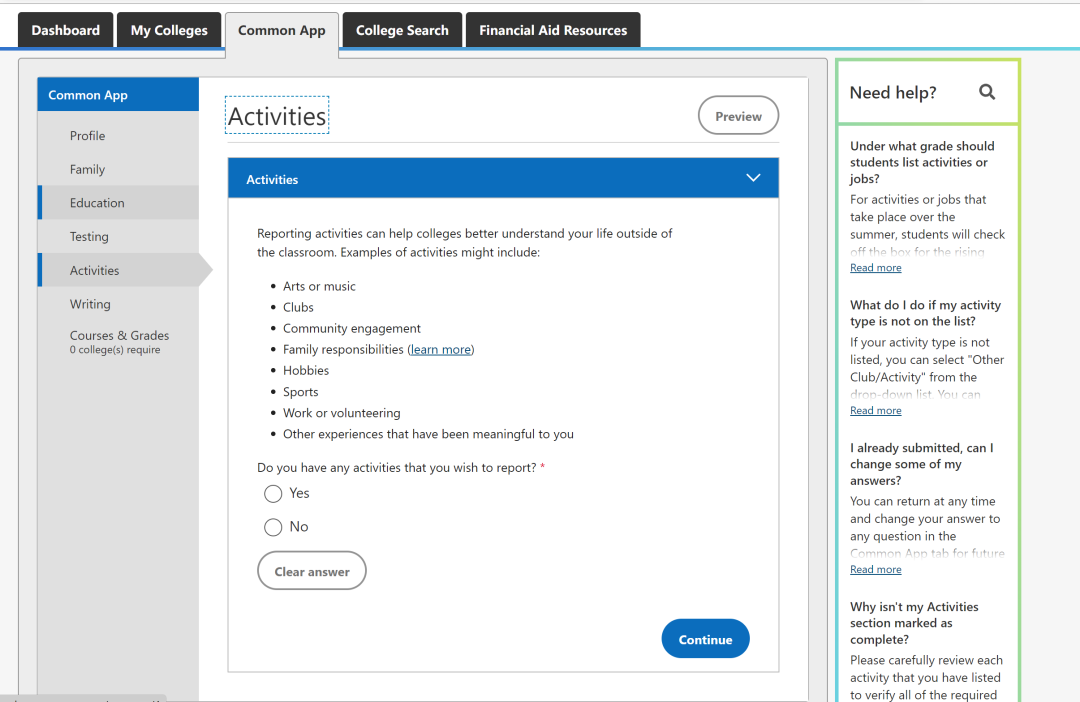Open the learn more link for Family responsibilities
This screenshot has width=1080, height=702.
point(441,349)
